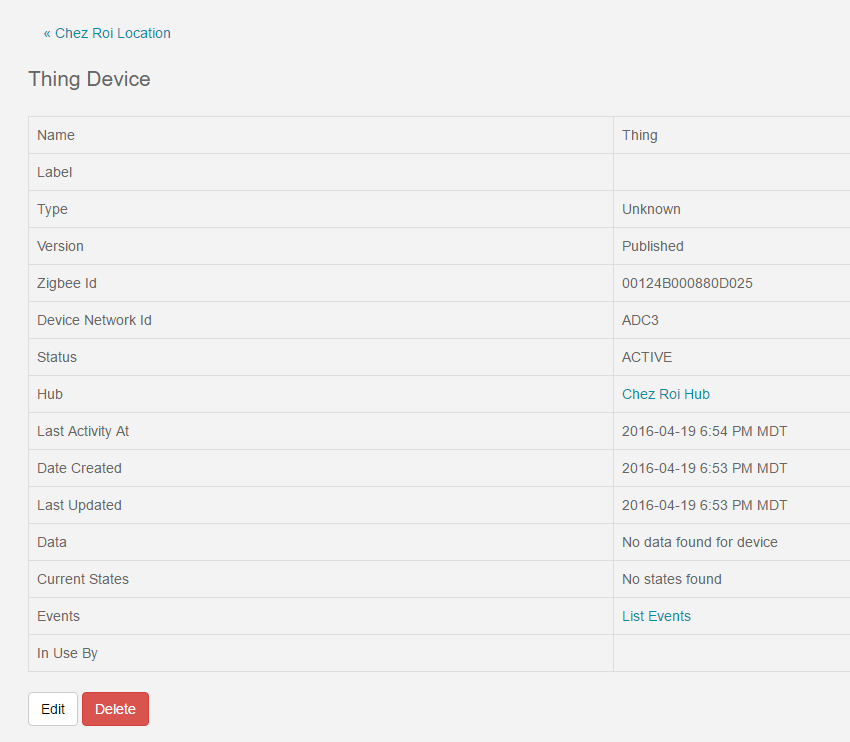
Task: Click the Version row label
Action: coord(60,246)
